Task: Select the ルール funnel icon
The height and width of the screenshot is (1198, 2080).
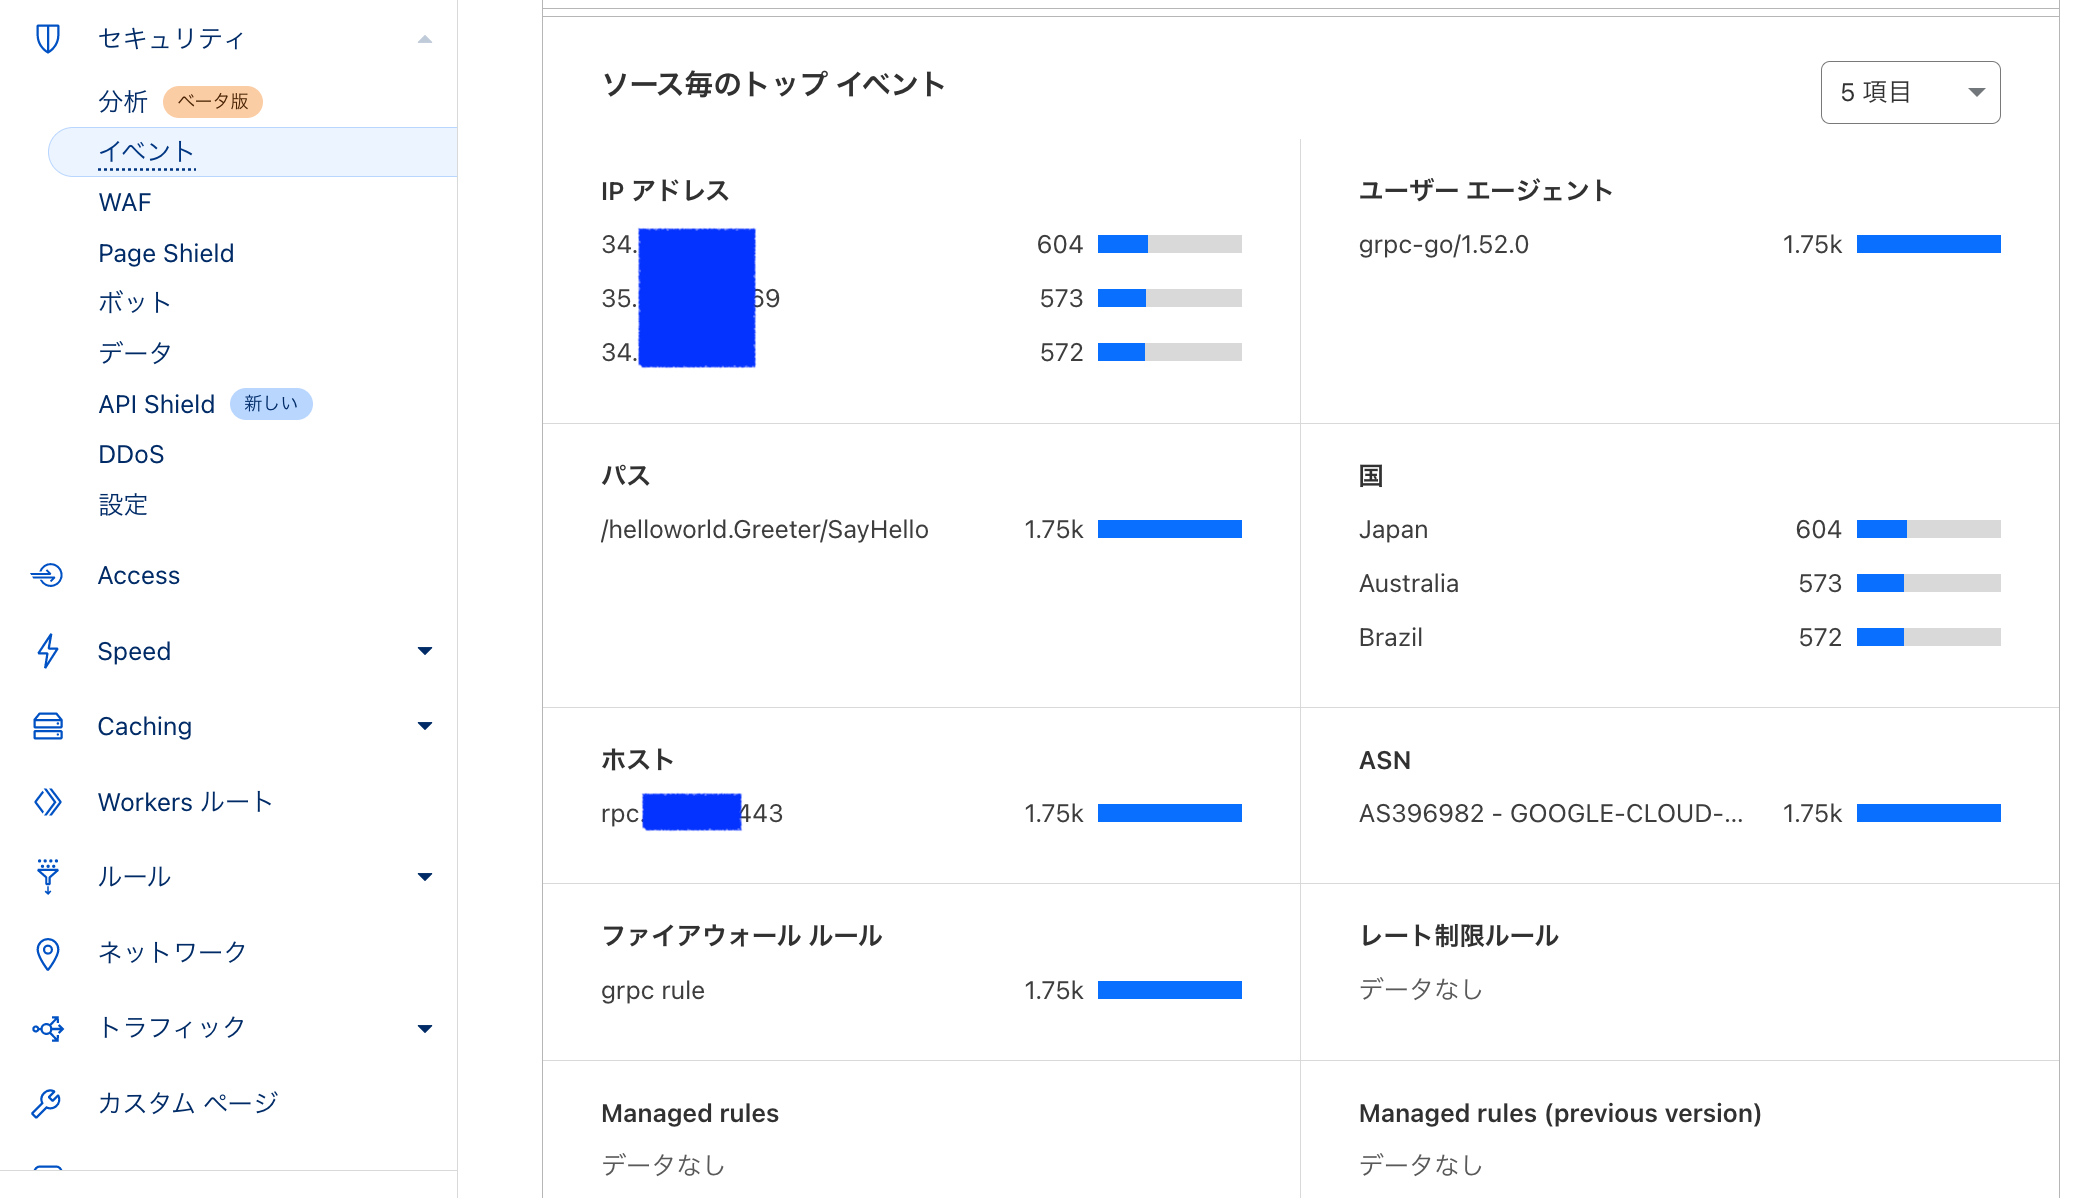Action: (x=47, y=877)
